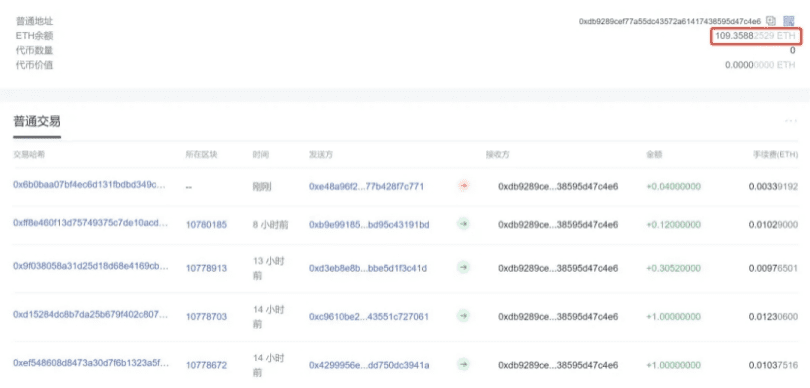
Task: Open transaction hash 0xff8e460f13d75749375c7de10acd
Action: [x=90, y=223]
